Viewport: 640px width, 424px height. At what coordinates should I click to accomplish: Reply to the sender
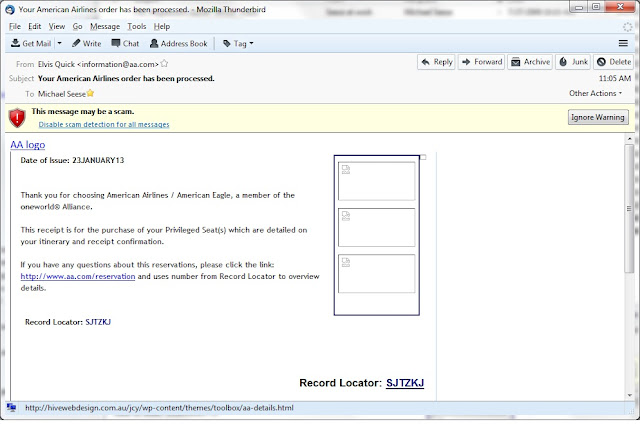436,62
